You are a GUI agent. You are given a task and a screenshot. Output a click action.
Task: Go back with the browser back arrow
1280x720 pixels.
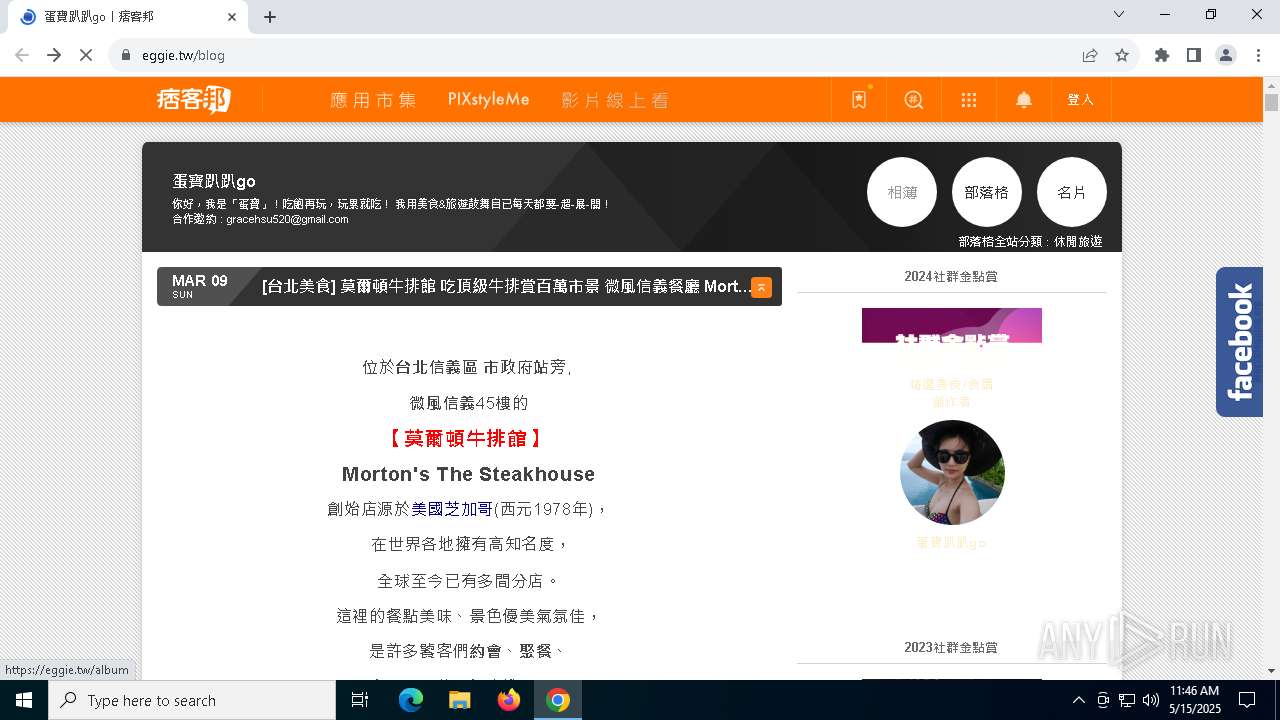22,55
